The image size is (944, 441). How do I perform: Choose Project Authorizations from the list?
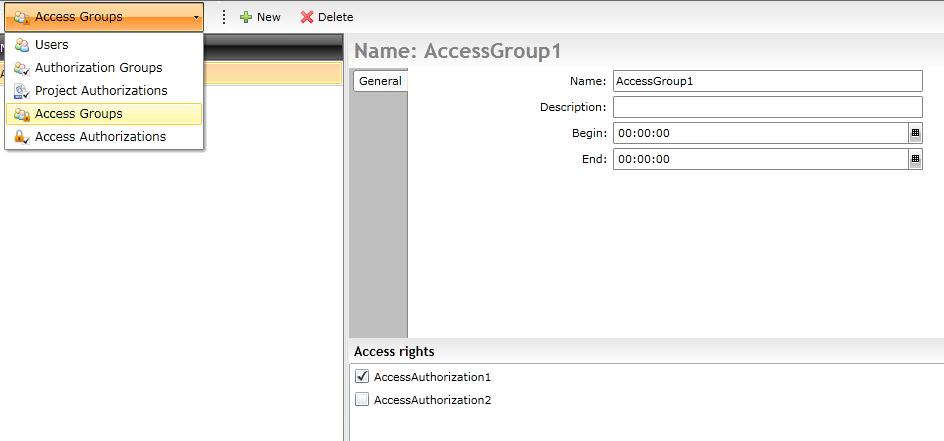[x=101, y=91]
